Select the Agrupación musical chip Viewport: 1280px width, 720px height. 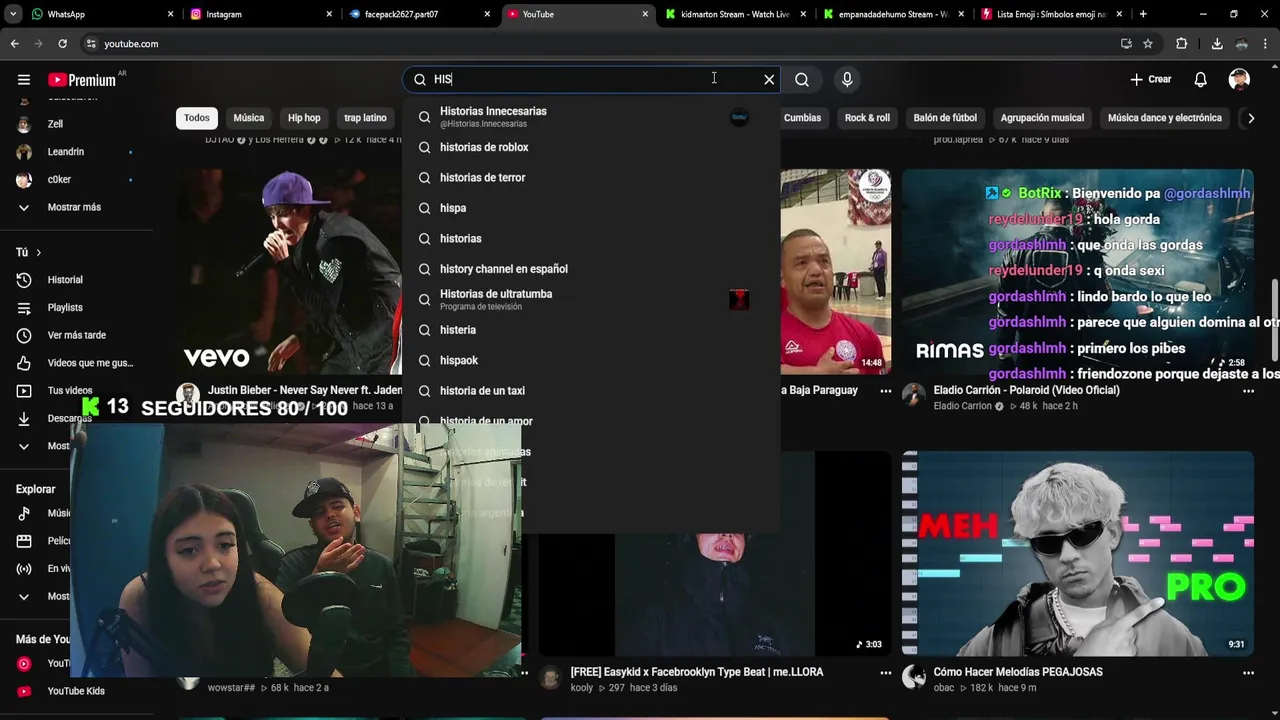[1042, 118]
